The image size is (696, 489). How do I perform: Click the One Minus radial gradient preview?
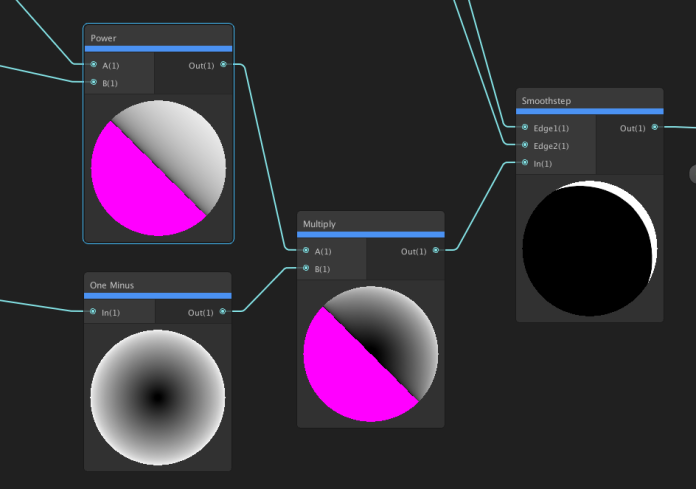point(157,398)
